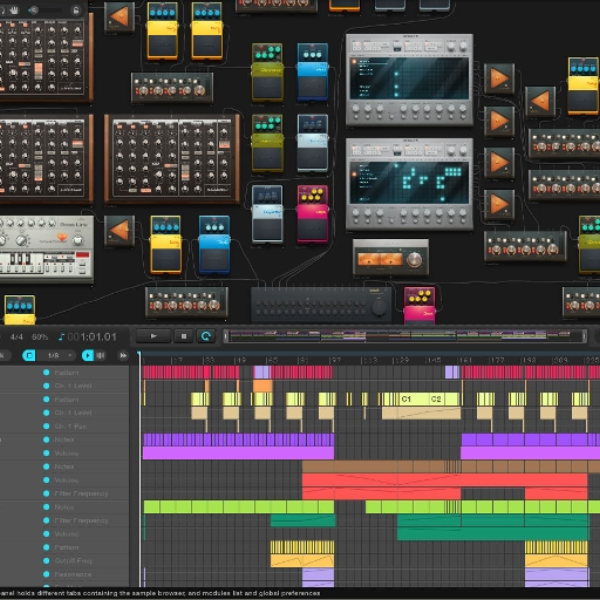Start playback with the play button
600x600 pixels.
coord(153,336)
